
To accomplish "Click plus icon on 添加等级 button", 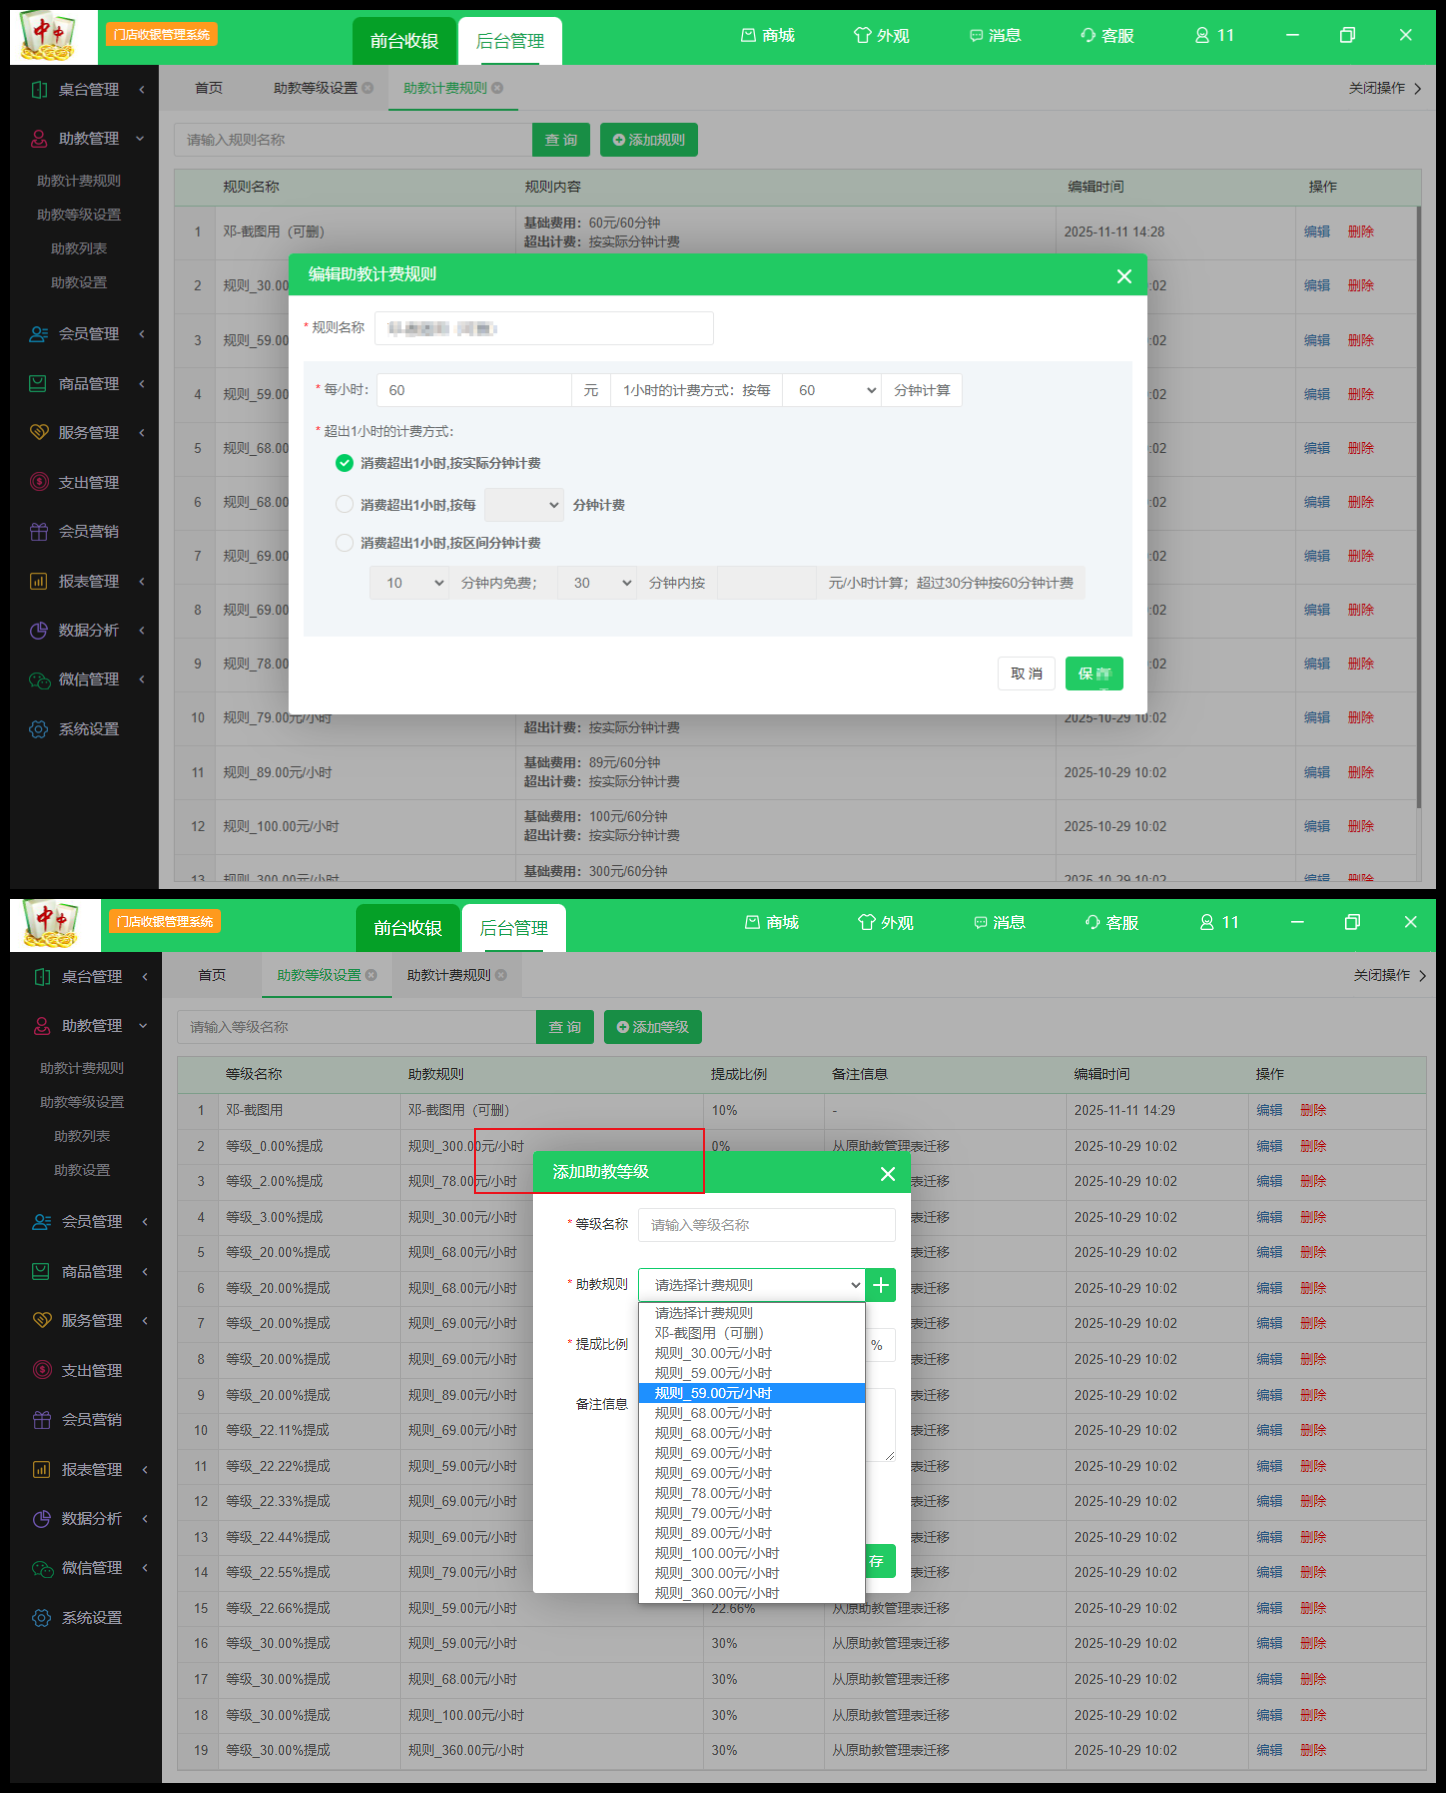I will point(623,1027).
